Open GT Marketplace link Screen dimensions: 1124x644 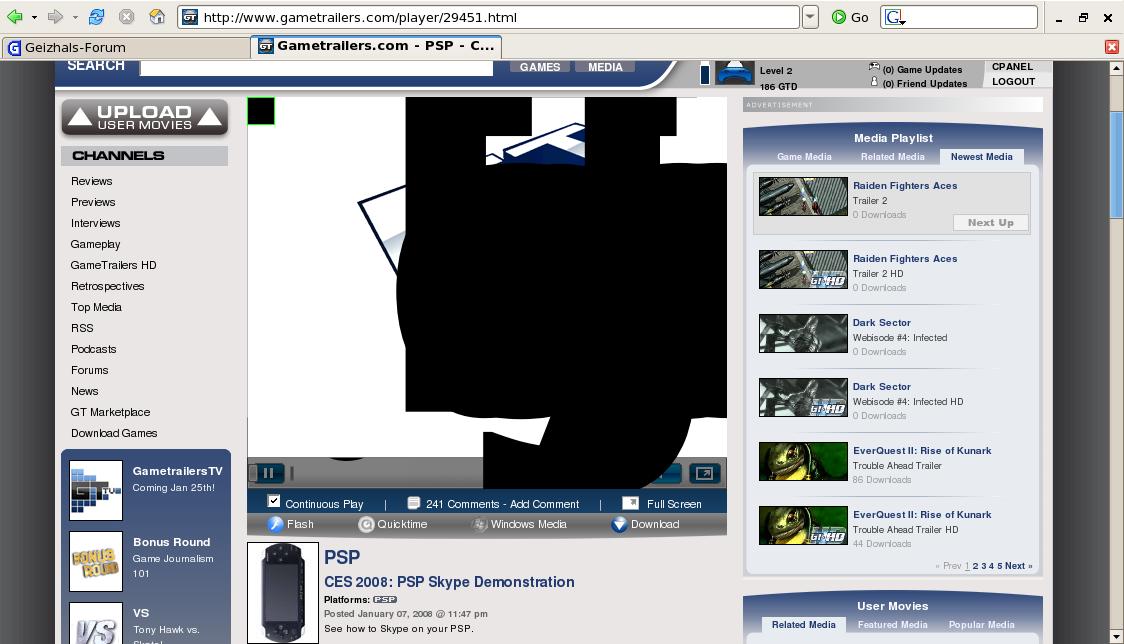click(110, 412)
